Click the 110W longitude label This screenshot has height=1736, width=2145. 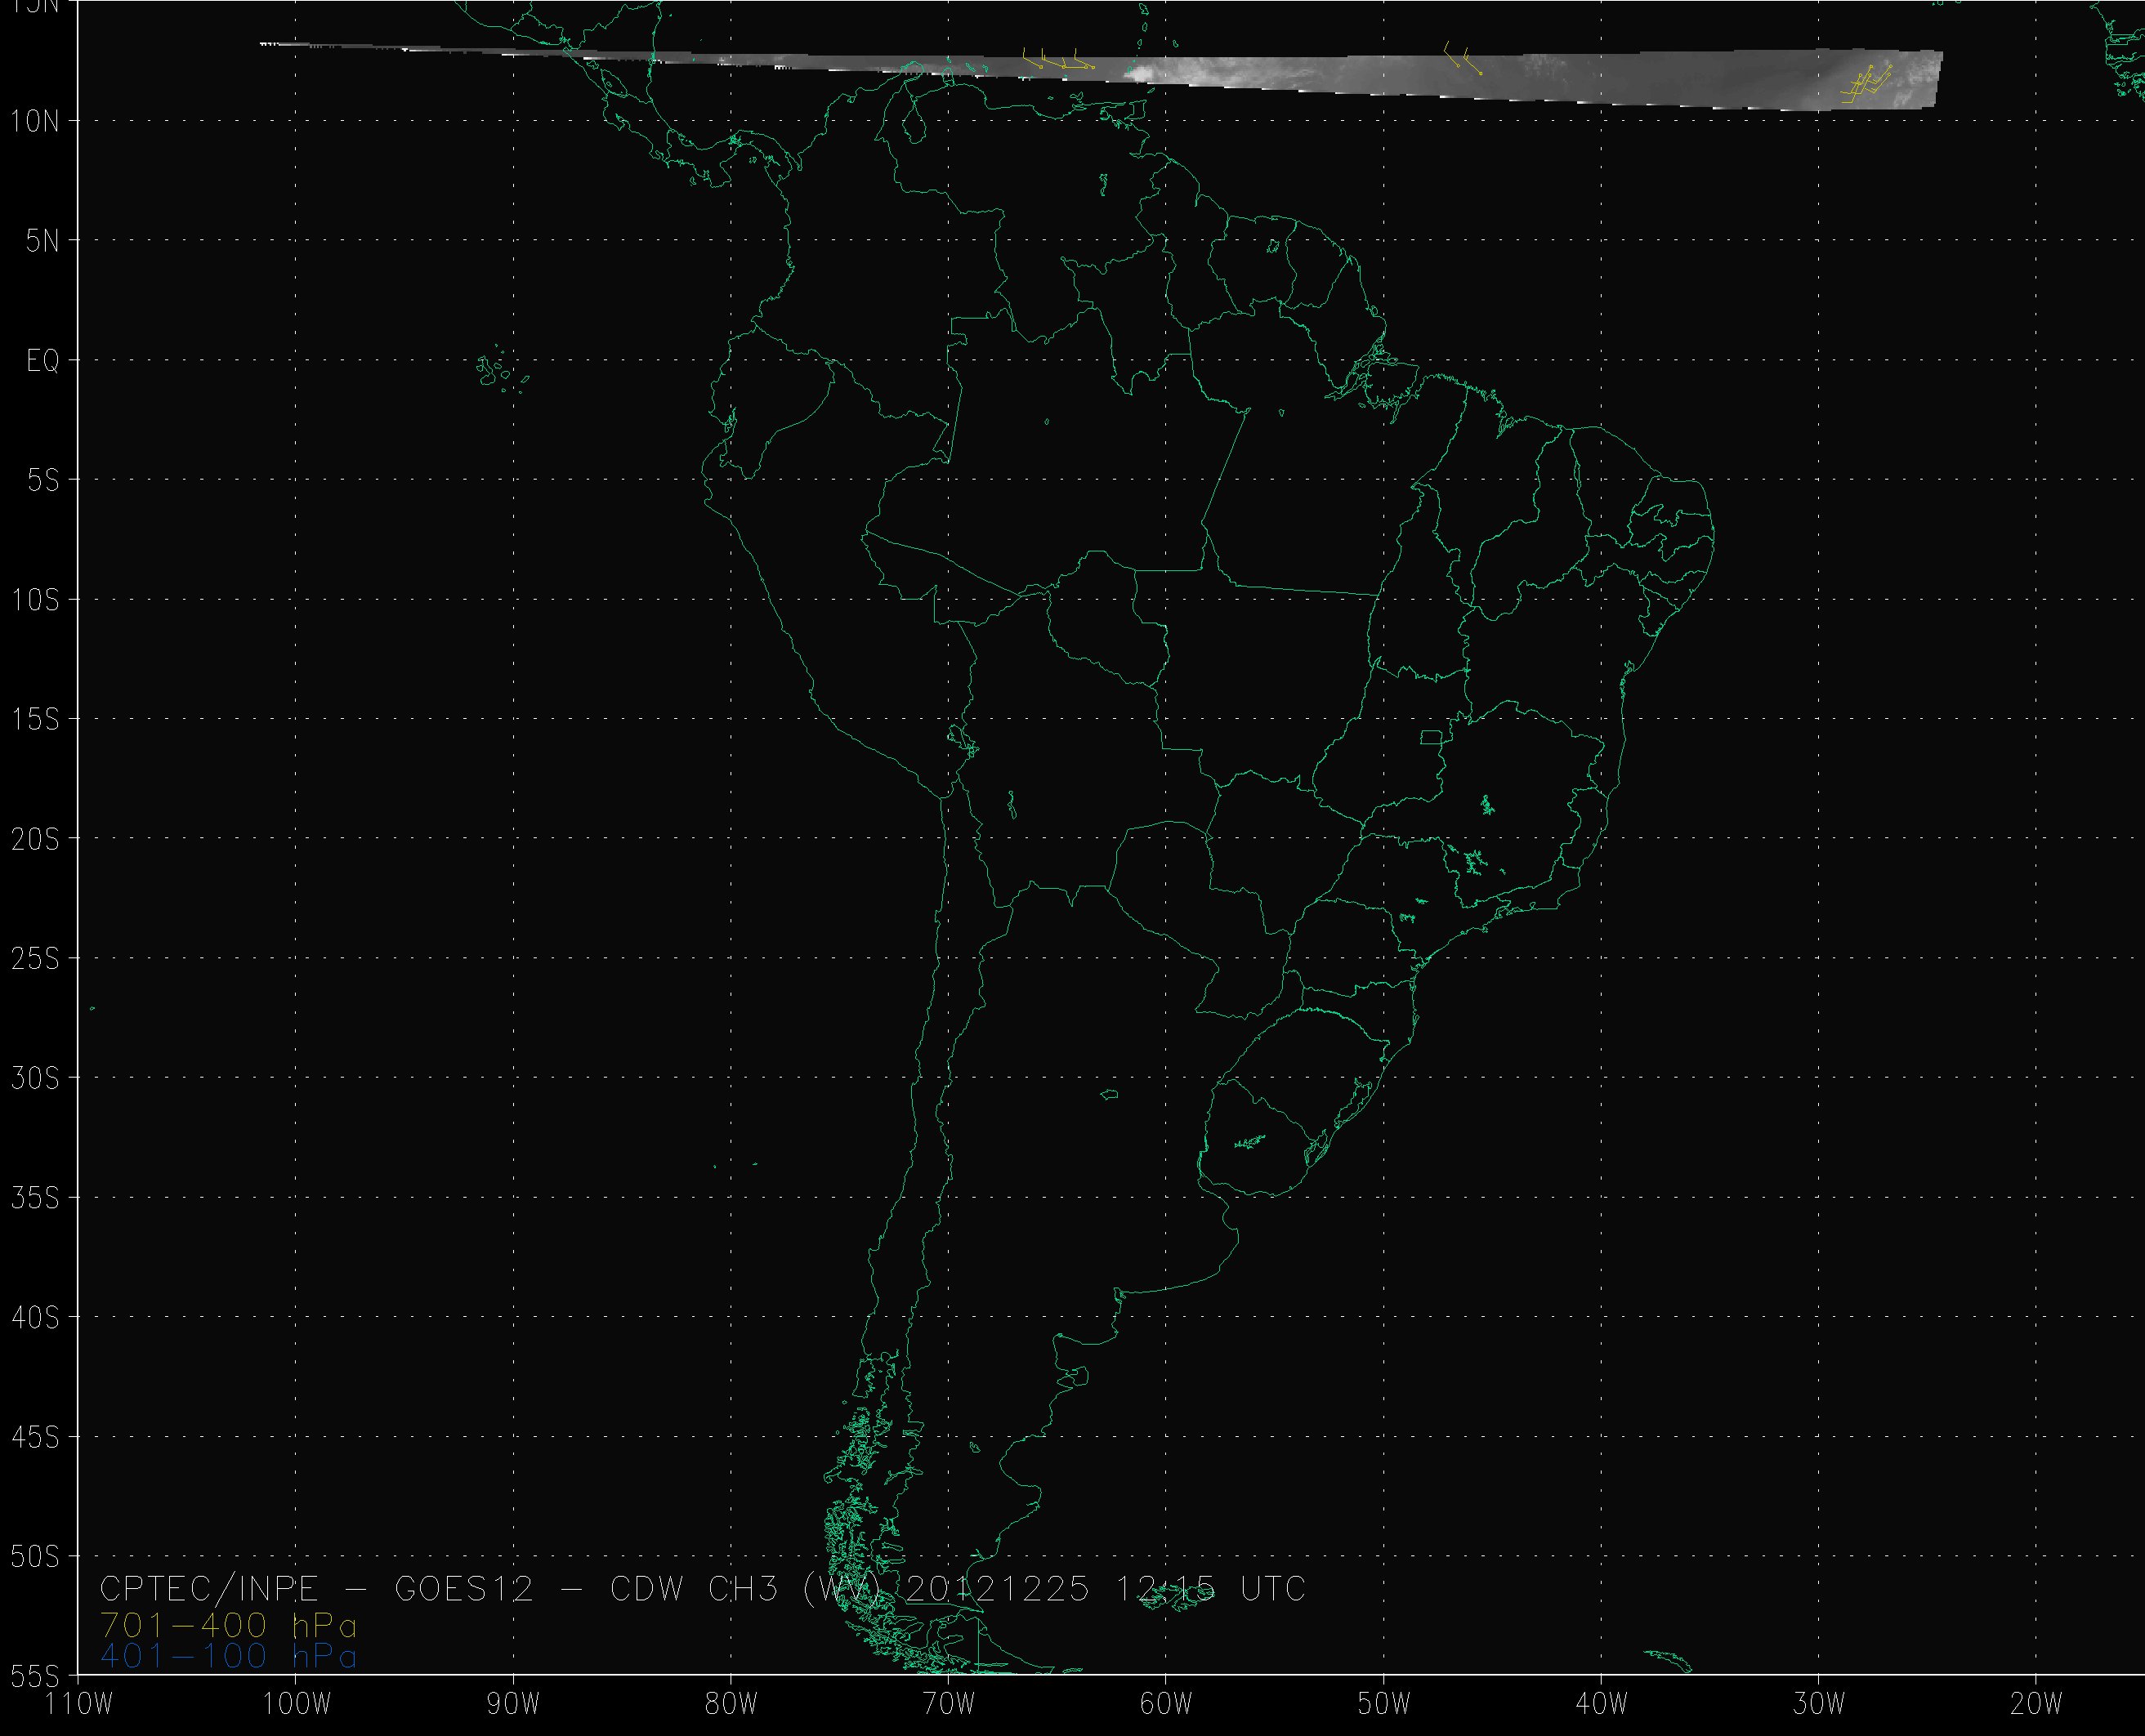79,1703
